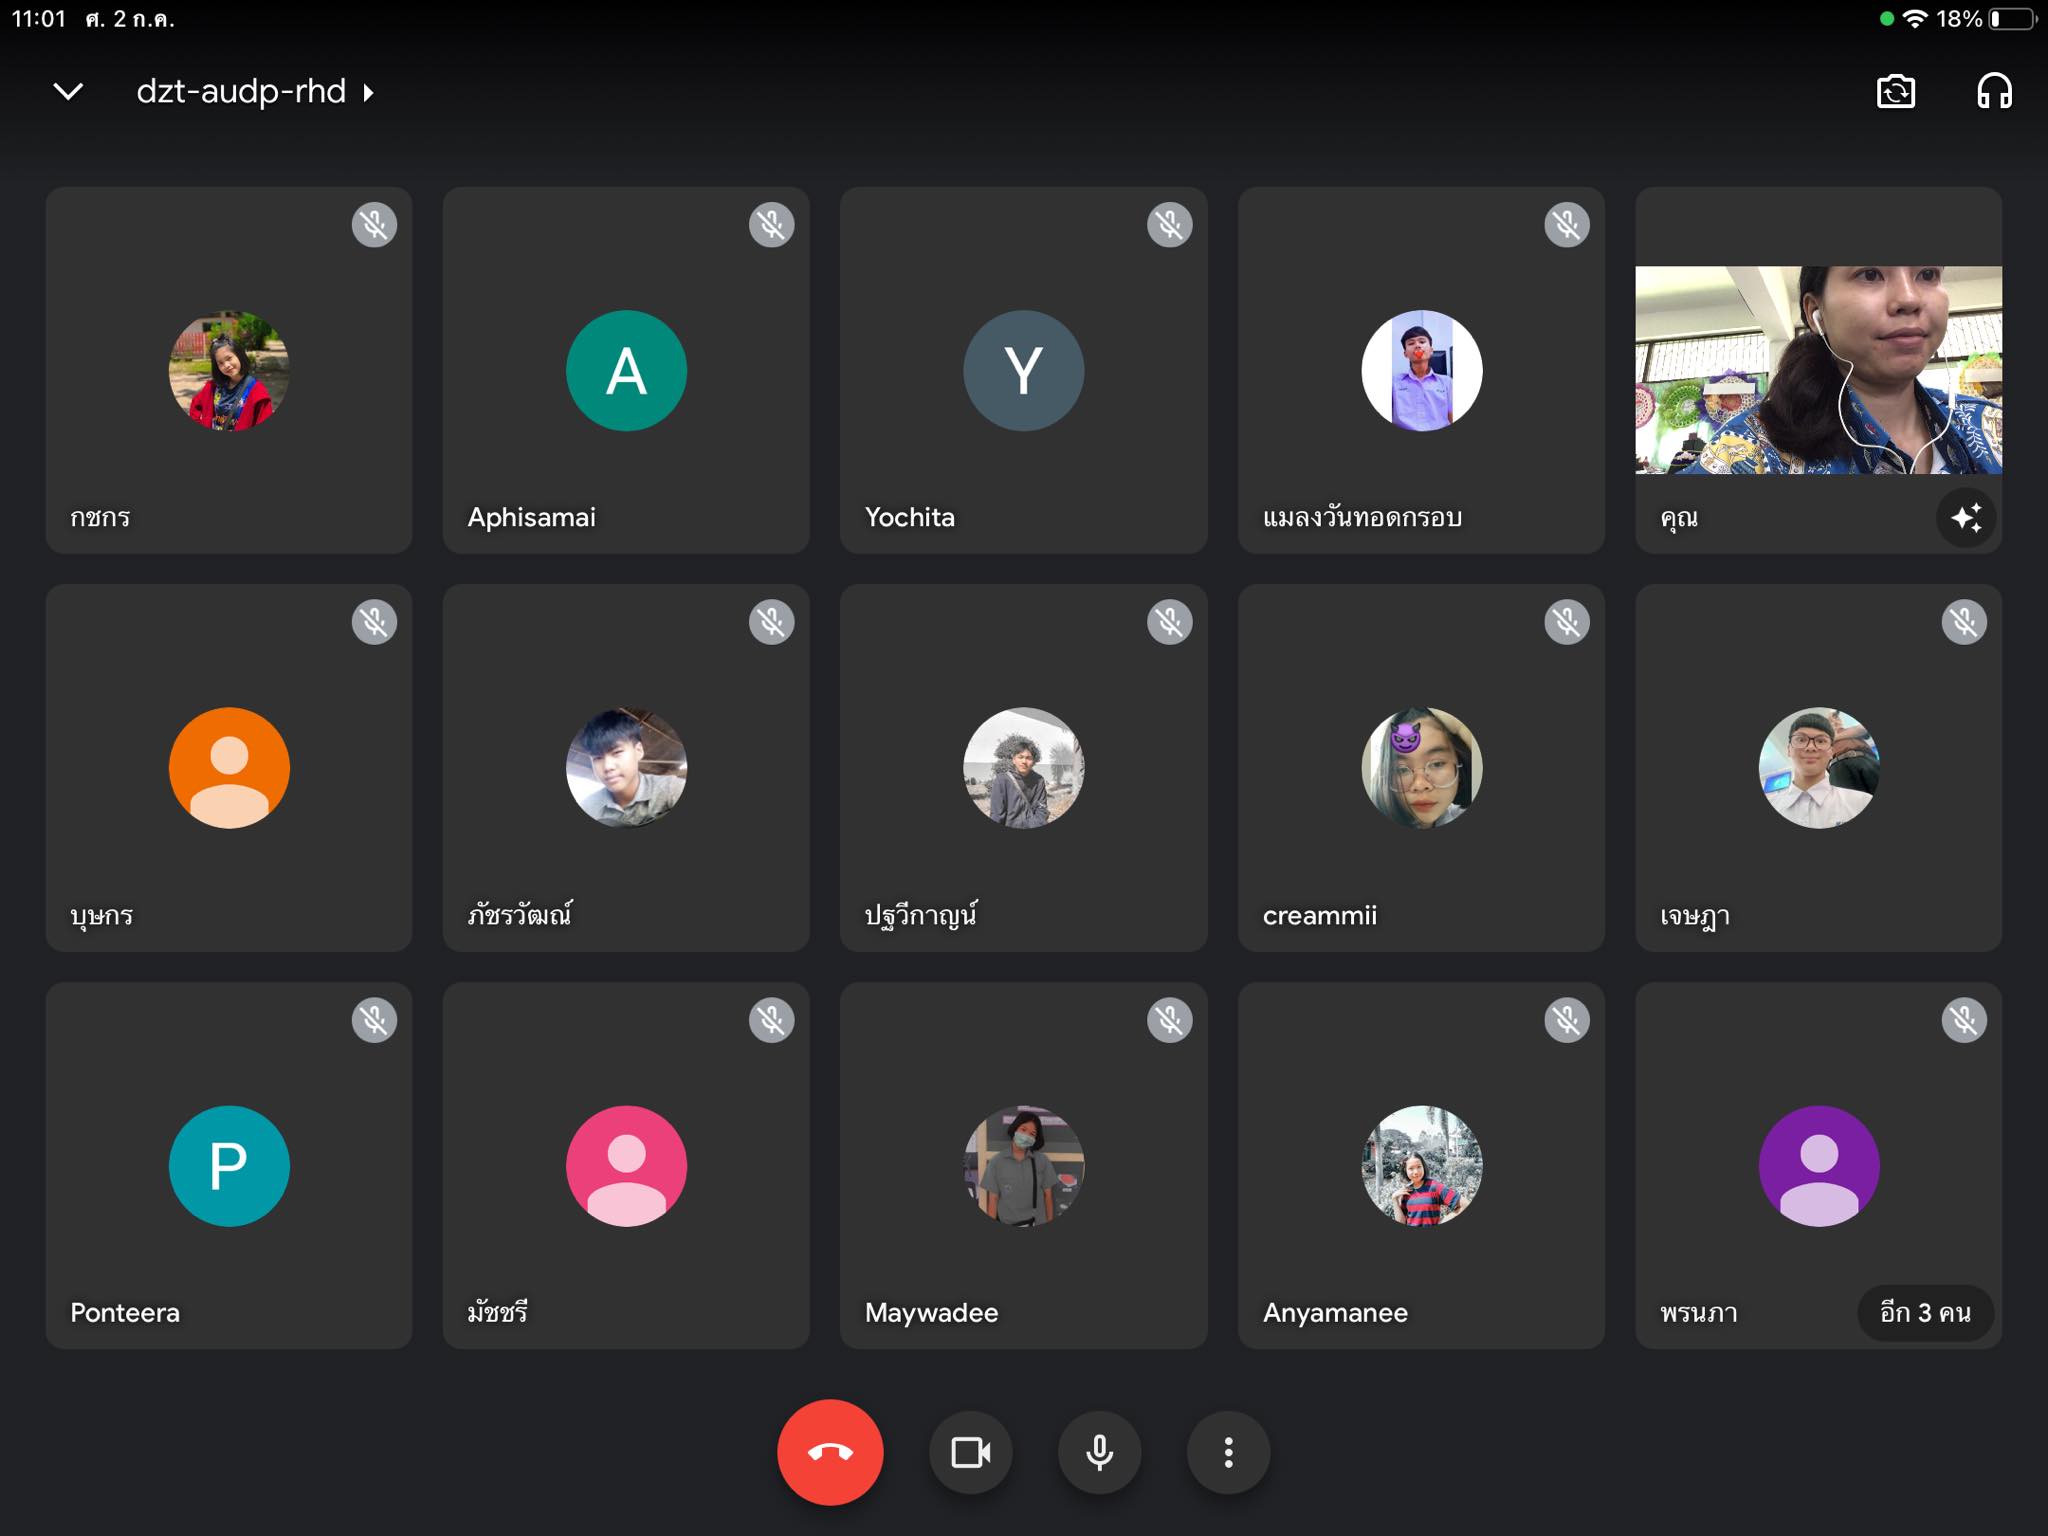Tap the muted mic icon on ปฐวีกาญน์ tile
The width and height of the screenshot is (2048, 1536).
click(1169, 622)
